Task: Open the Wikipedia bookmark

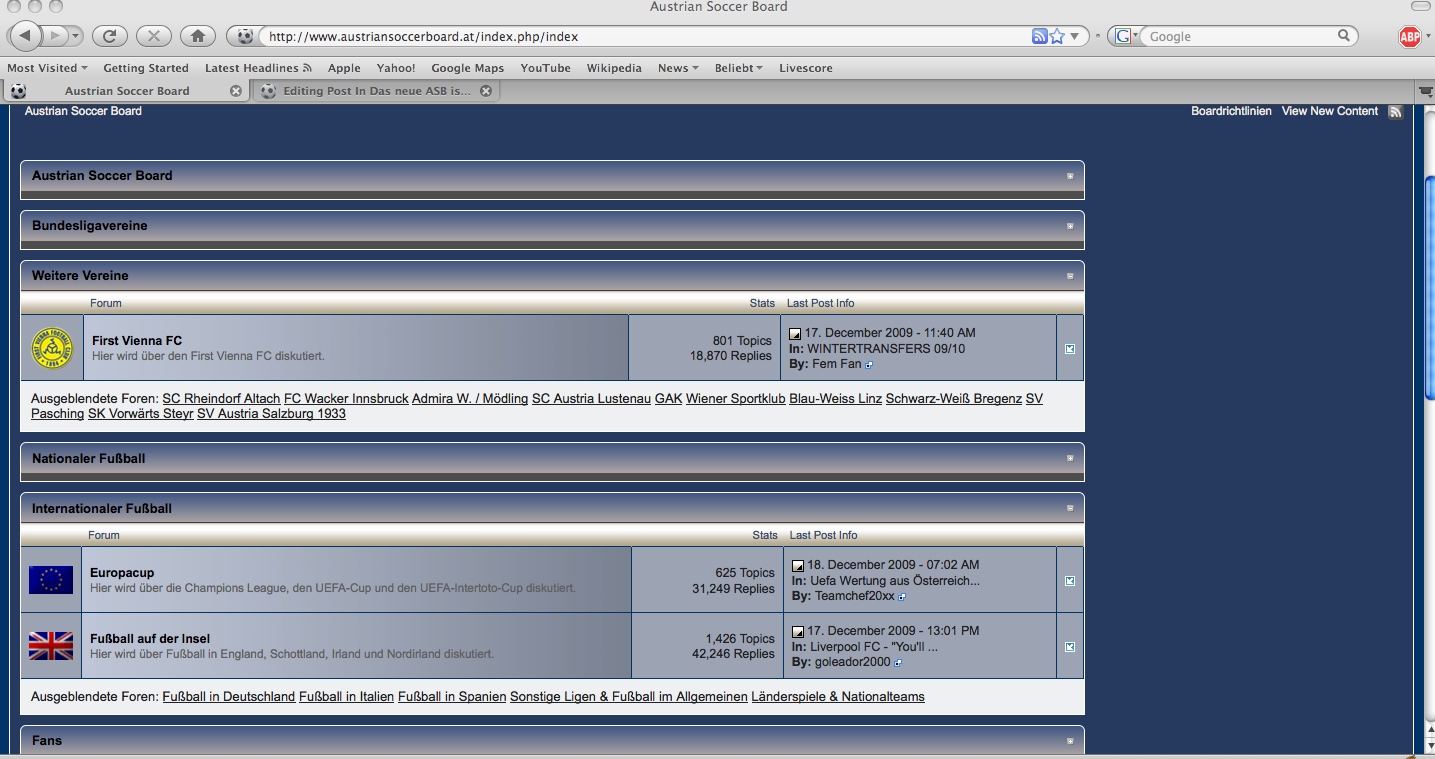Action: click(x=614, y=68)
